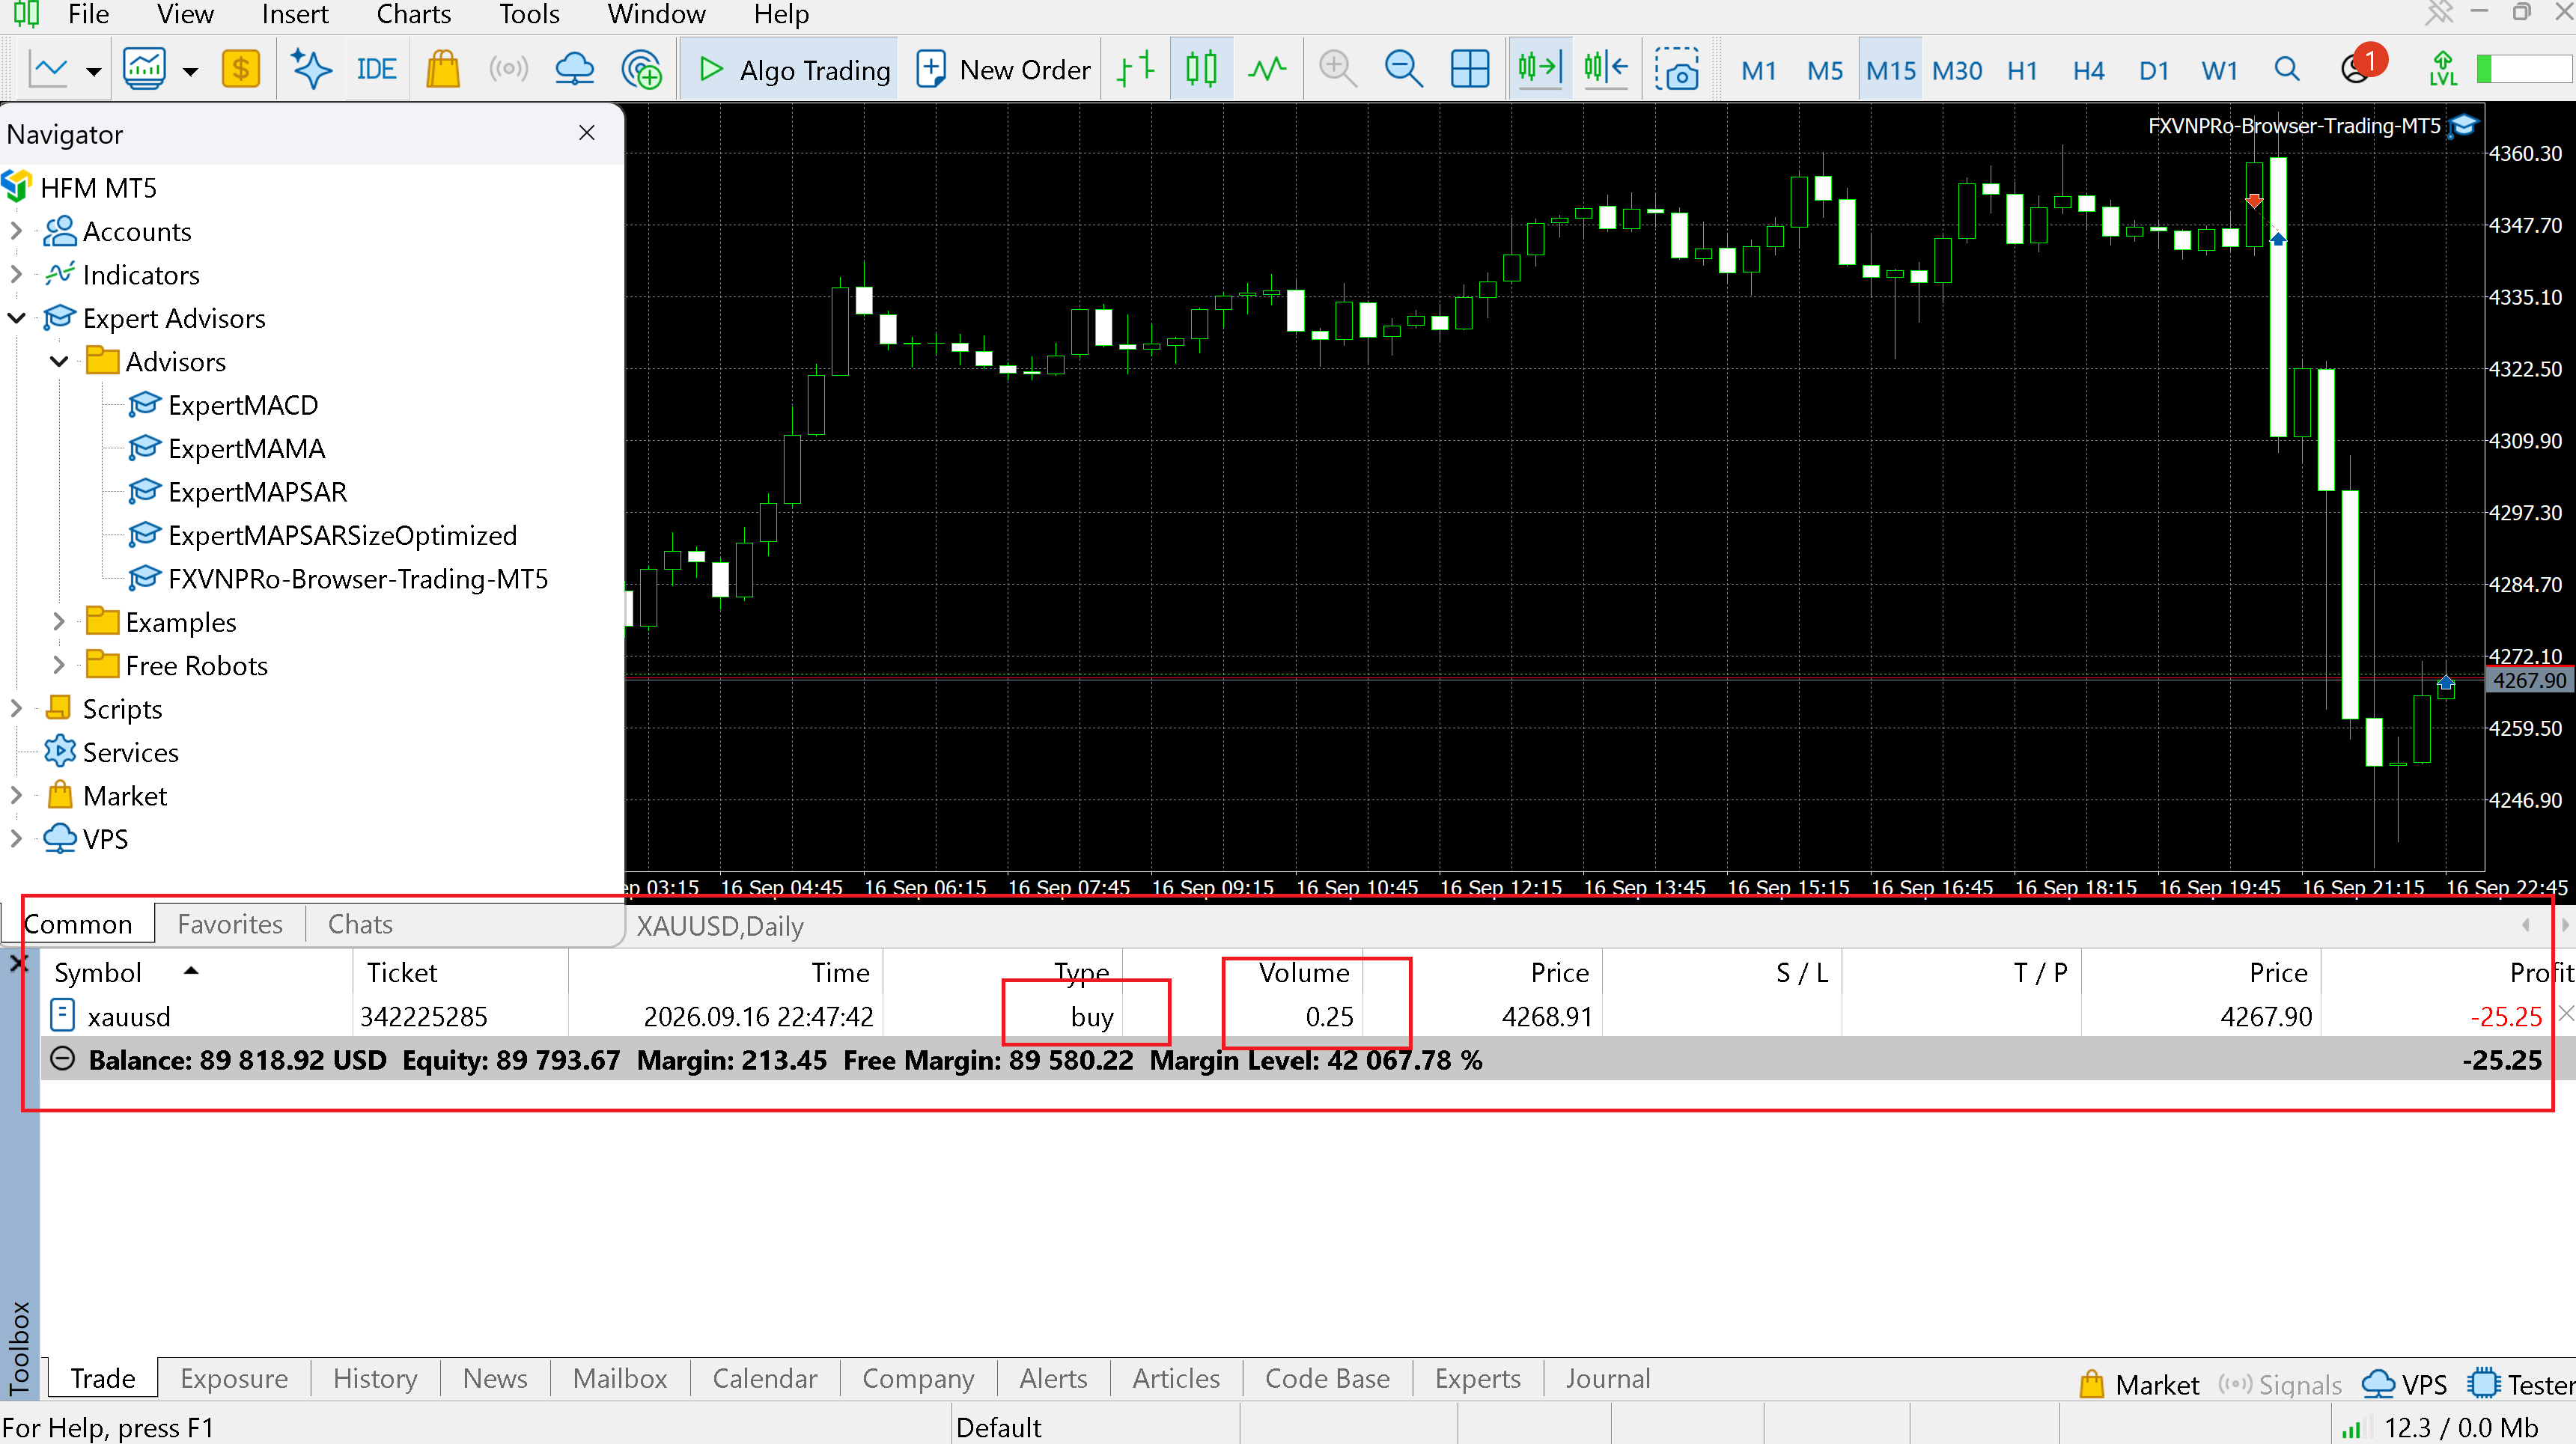
Task: Expand the Accounts tree node
Action: coord(16,231)
